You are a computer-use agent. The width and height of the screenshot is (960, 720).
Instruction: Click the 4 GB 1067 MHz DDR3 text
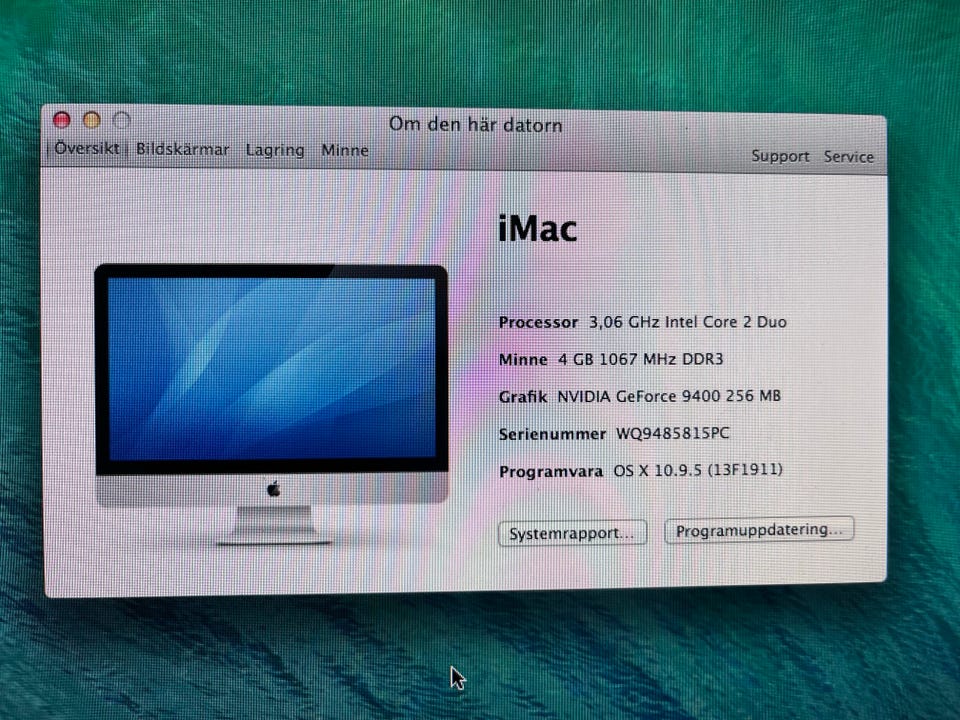coord(640,359)
